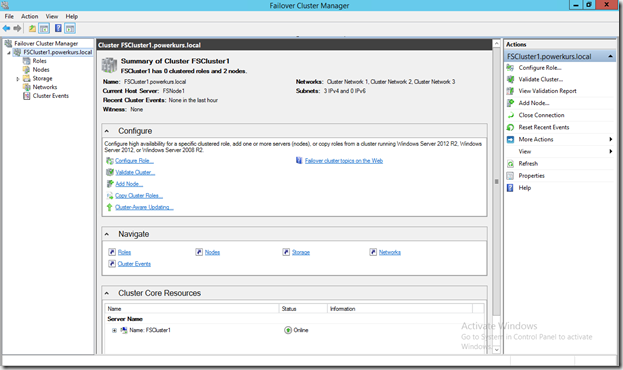Open the View submenu arrow in Actions

pyautogui.click(x=611, y=151)
